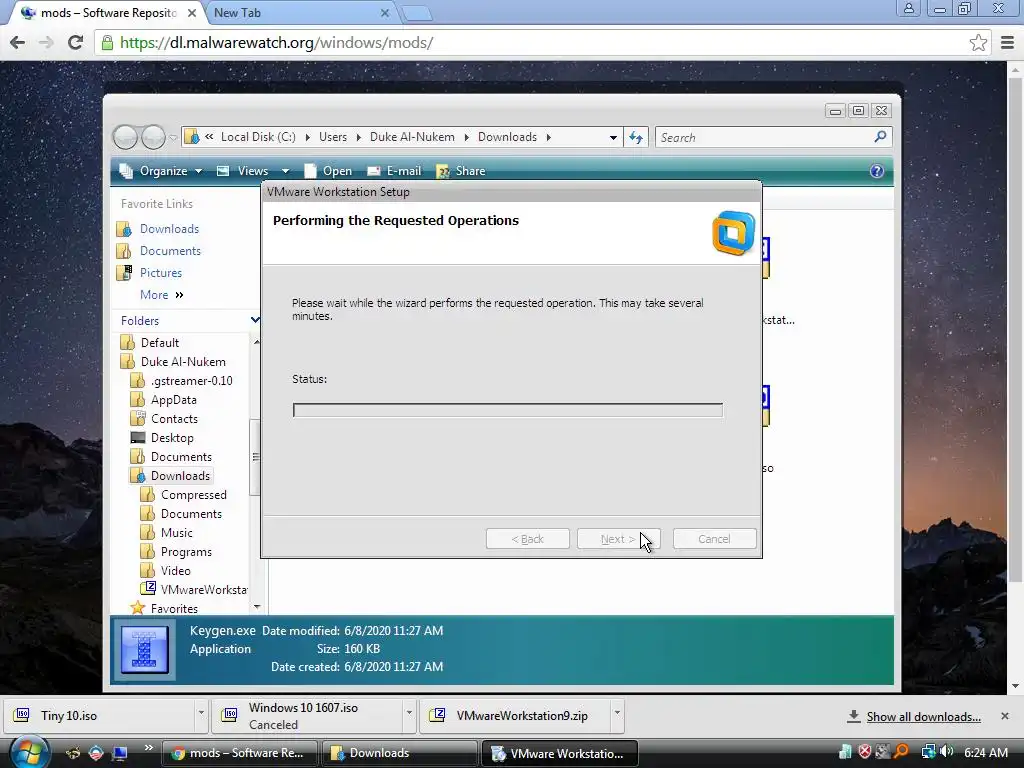Click the volume speaker tray icon
This screenshot has height=768, width=1024.
coord(947,752)
